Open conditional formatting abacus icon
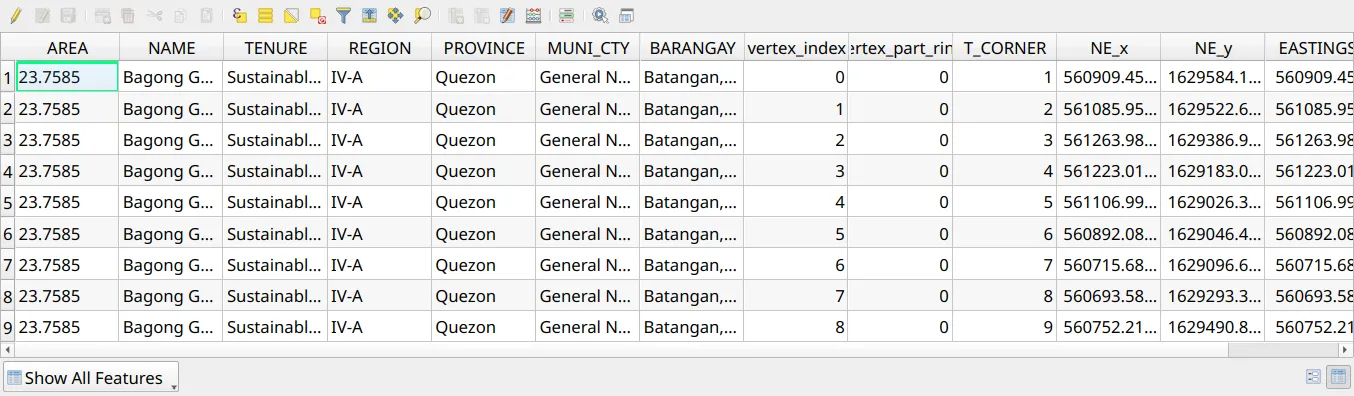Screen dimensions: 1354x396 pyautogui.click(x=533, y=16)
